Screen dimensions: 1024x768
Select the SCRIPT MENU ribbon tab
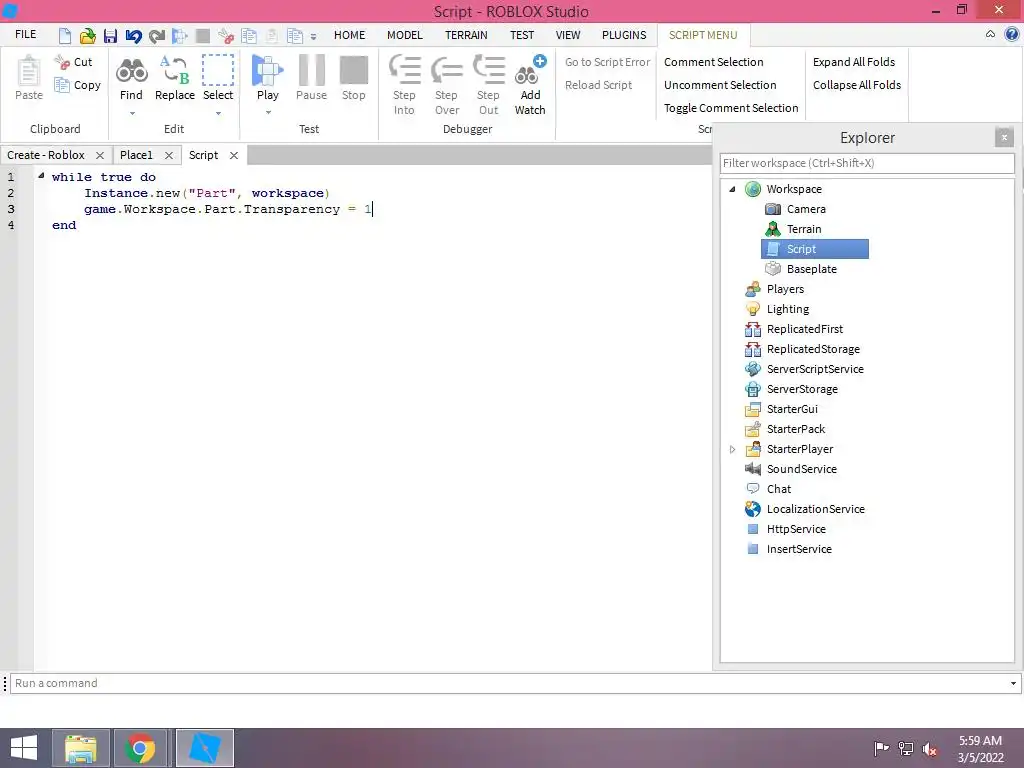point(703,35)
